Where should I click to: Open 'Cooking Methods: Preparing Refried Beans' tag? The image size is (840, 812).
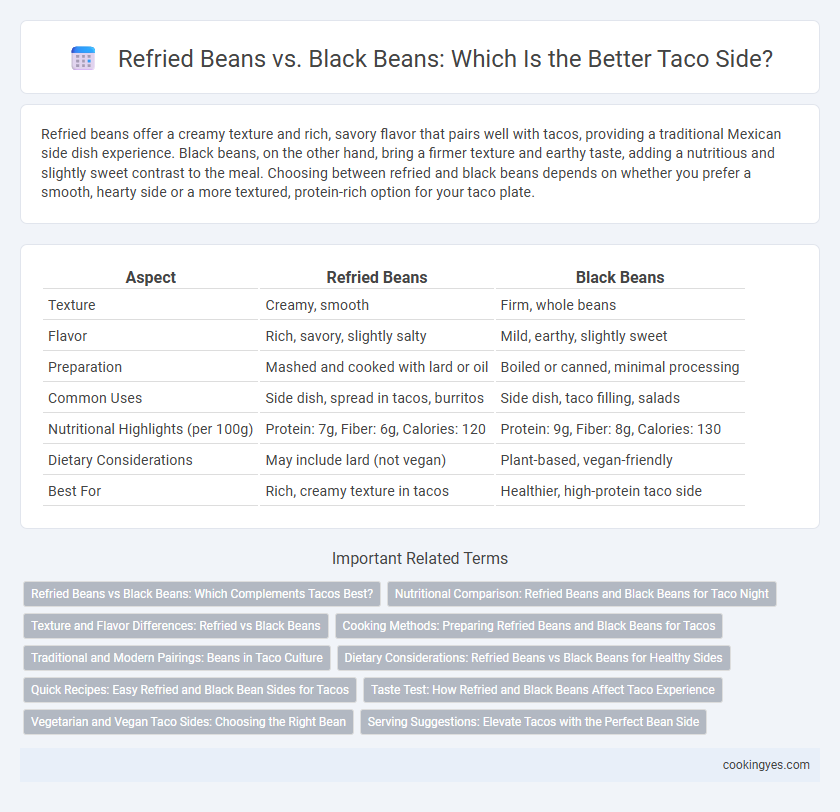[529, 626]
